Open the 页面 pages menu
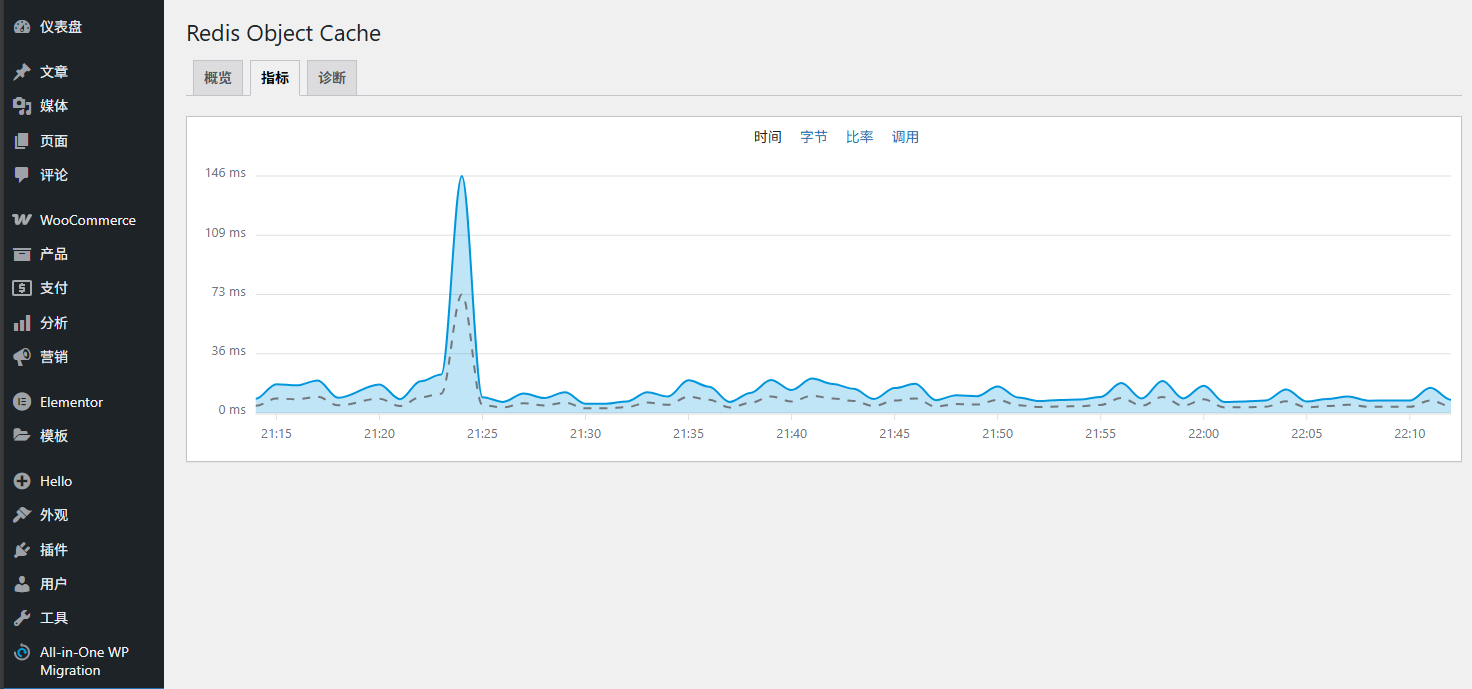 (x=54, y=141)
